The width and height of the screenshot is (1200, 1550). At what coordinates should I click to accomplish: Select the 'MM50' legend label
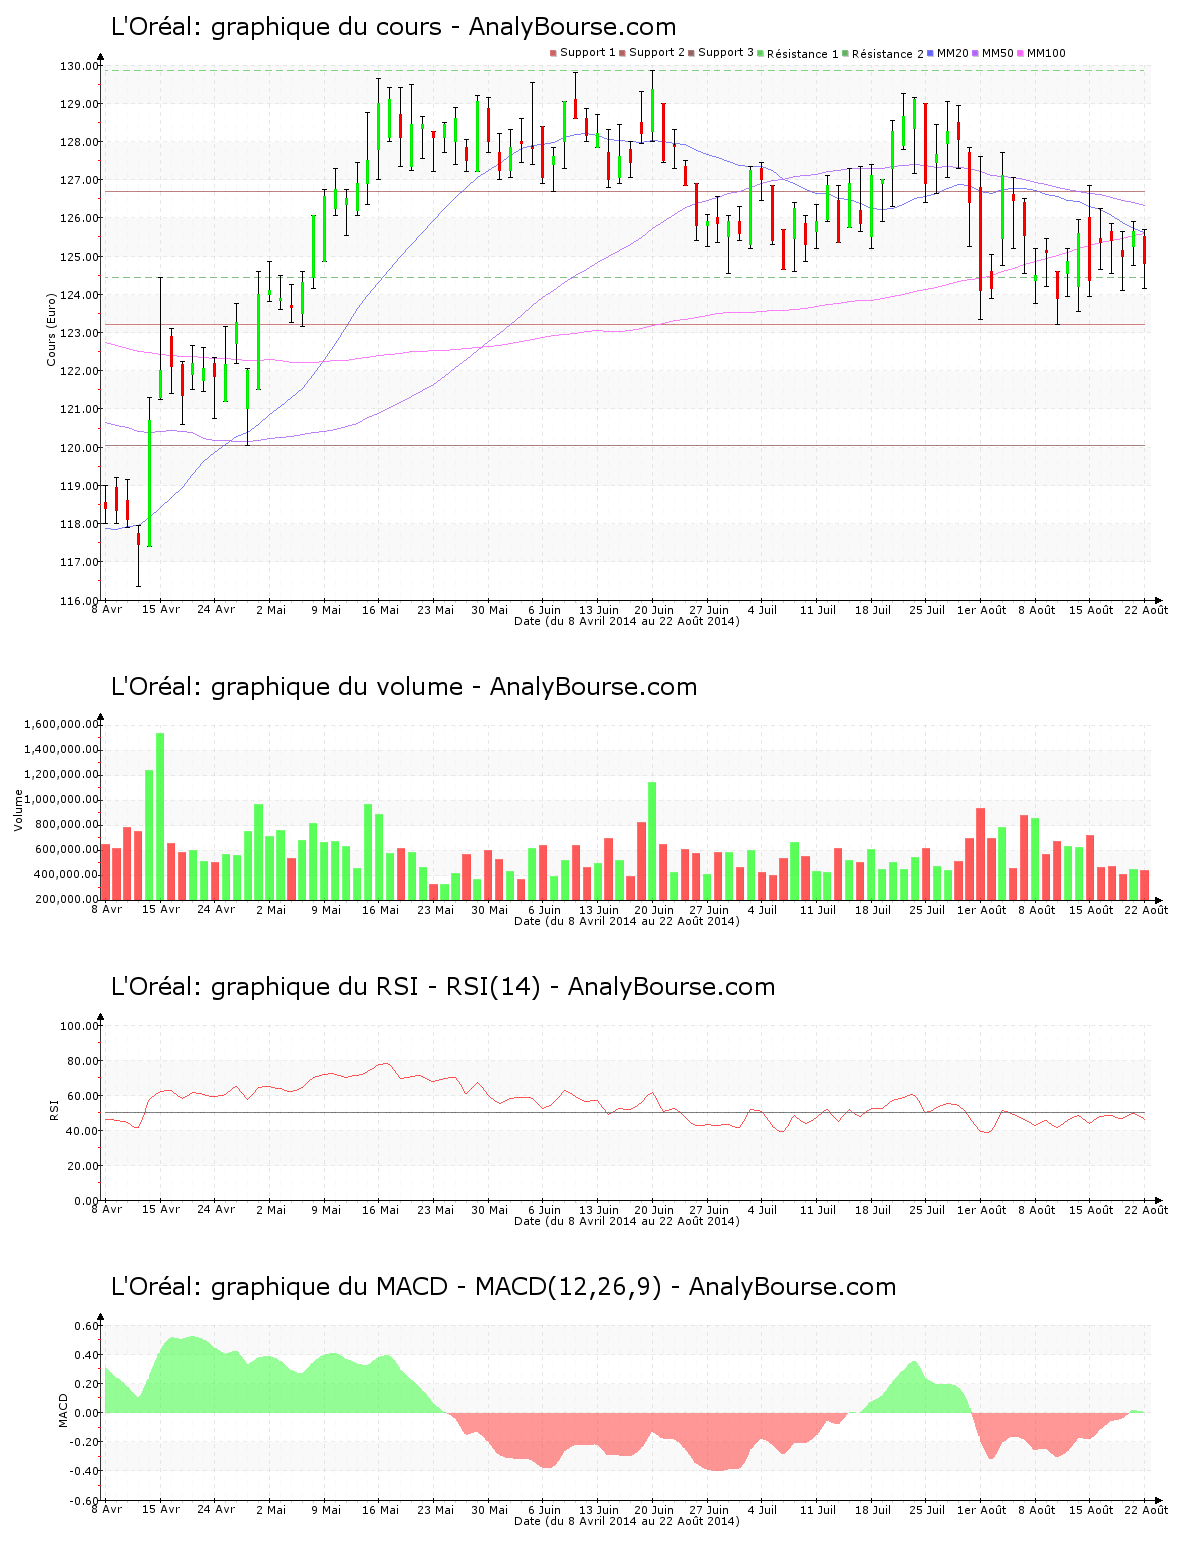[998, 53]
